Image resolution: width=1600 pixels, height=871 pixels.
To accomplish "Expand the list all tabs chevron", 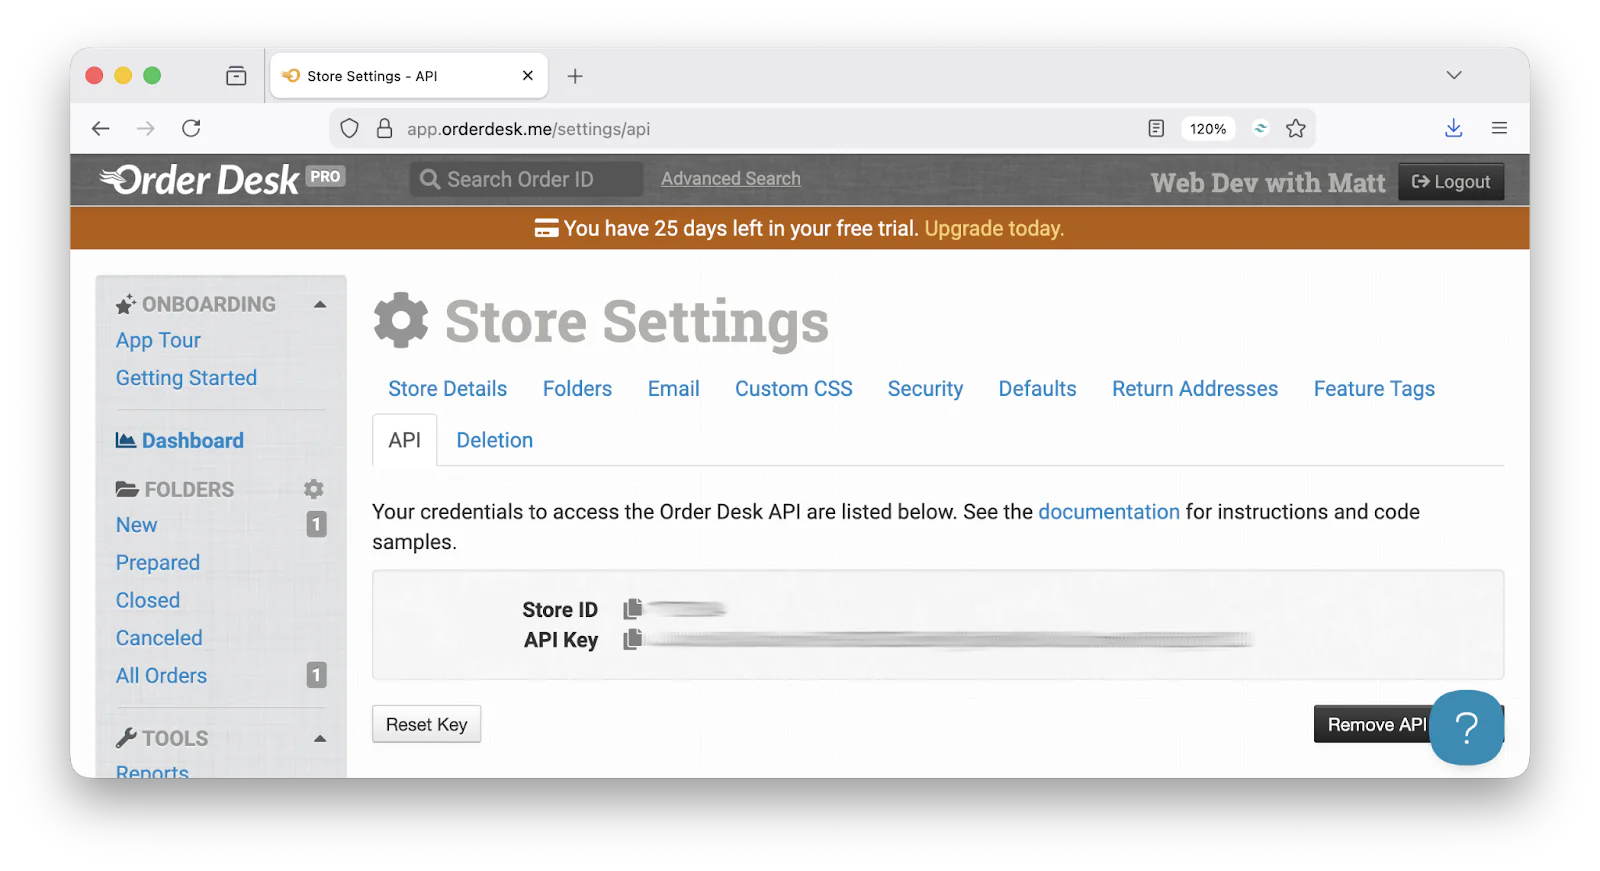I will click(1454, 75).
